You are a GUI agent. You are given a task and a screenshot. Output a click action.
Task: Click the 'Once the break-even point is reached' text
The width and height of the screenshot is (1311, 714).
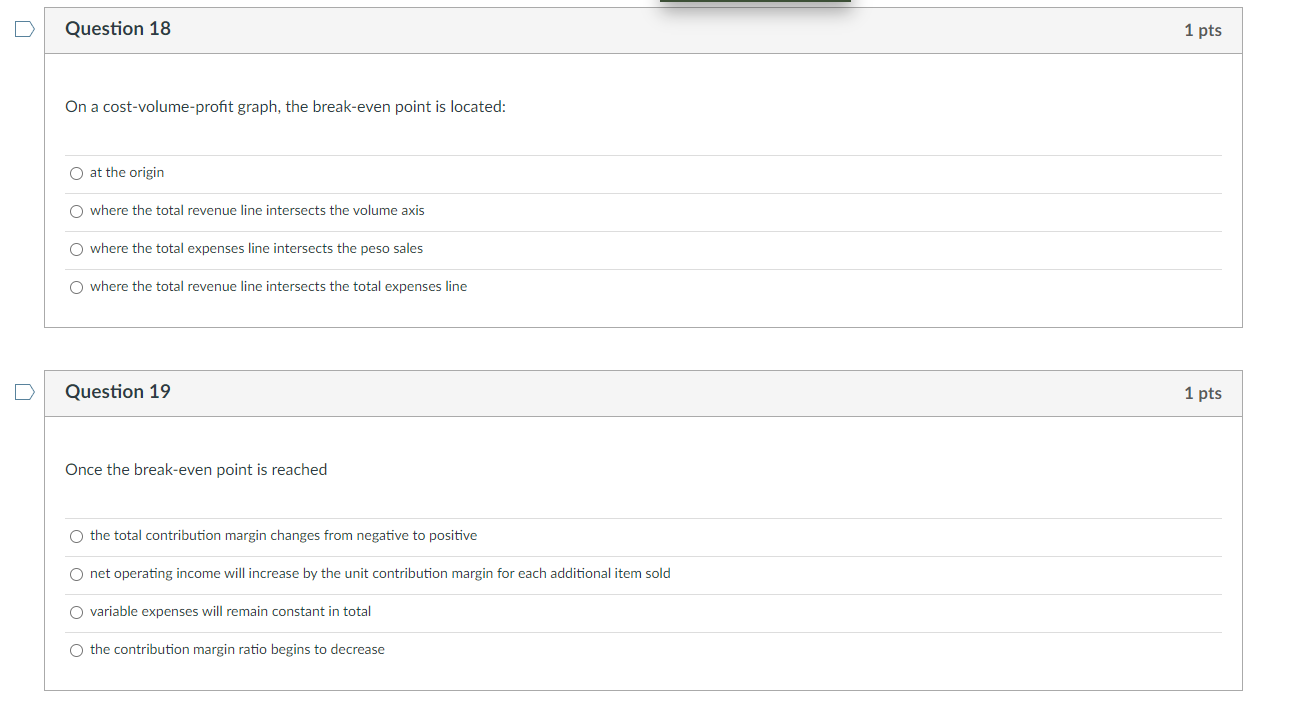tap(196, 470)
